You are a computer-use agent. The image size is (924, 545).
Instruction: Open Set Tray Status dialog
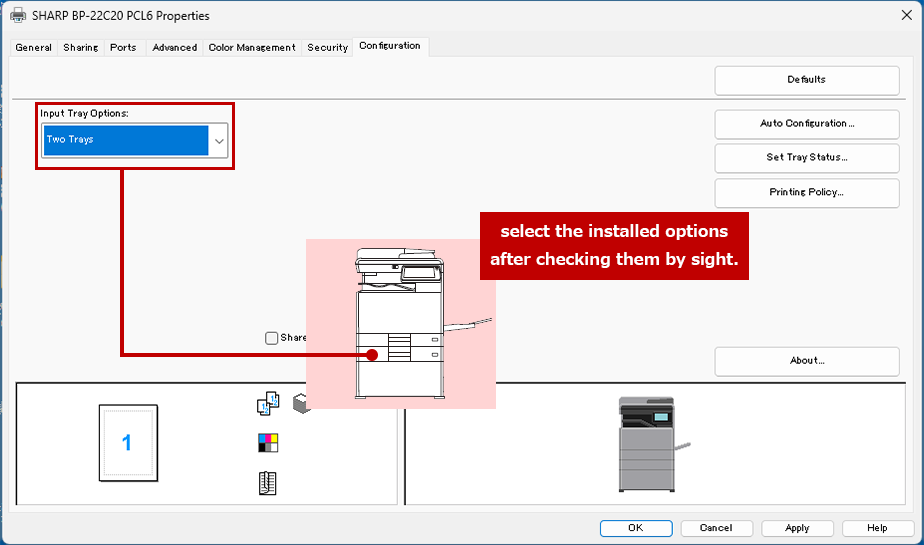pyautogui.click(x=807, y=158)
